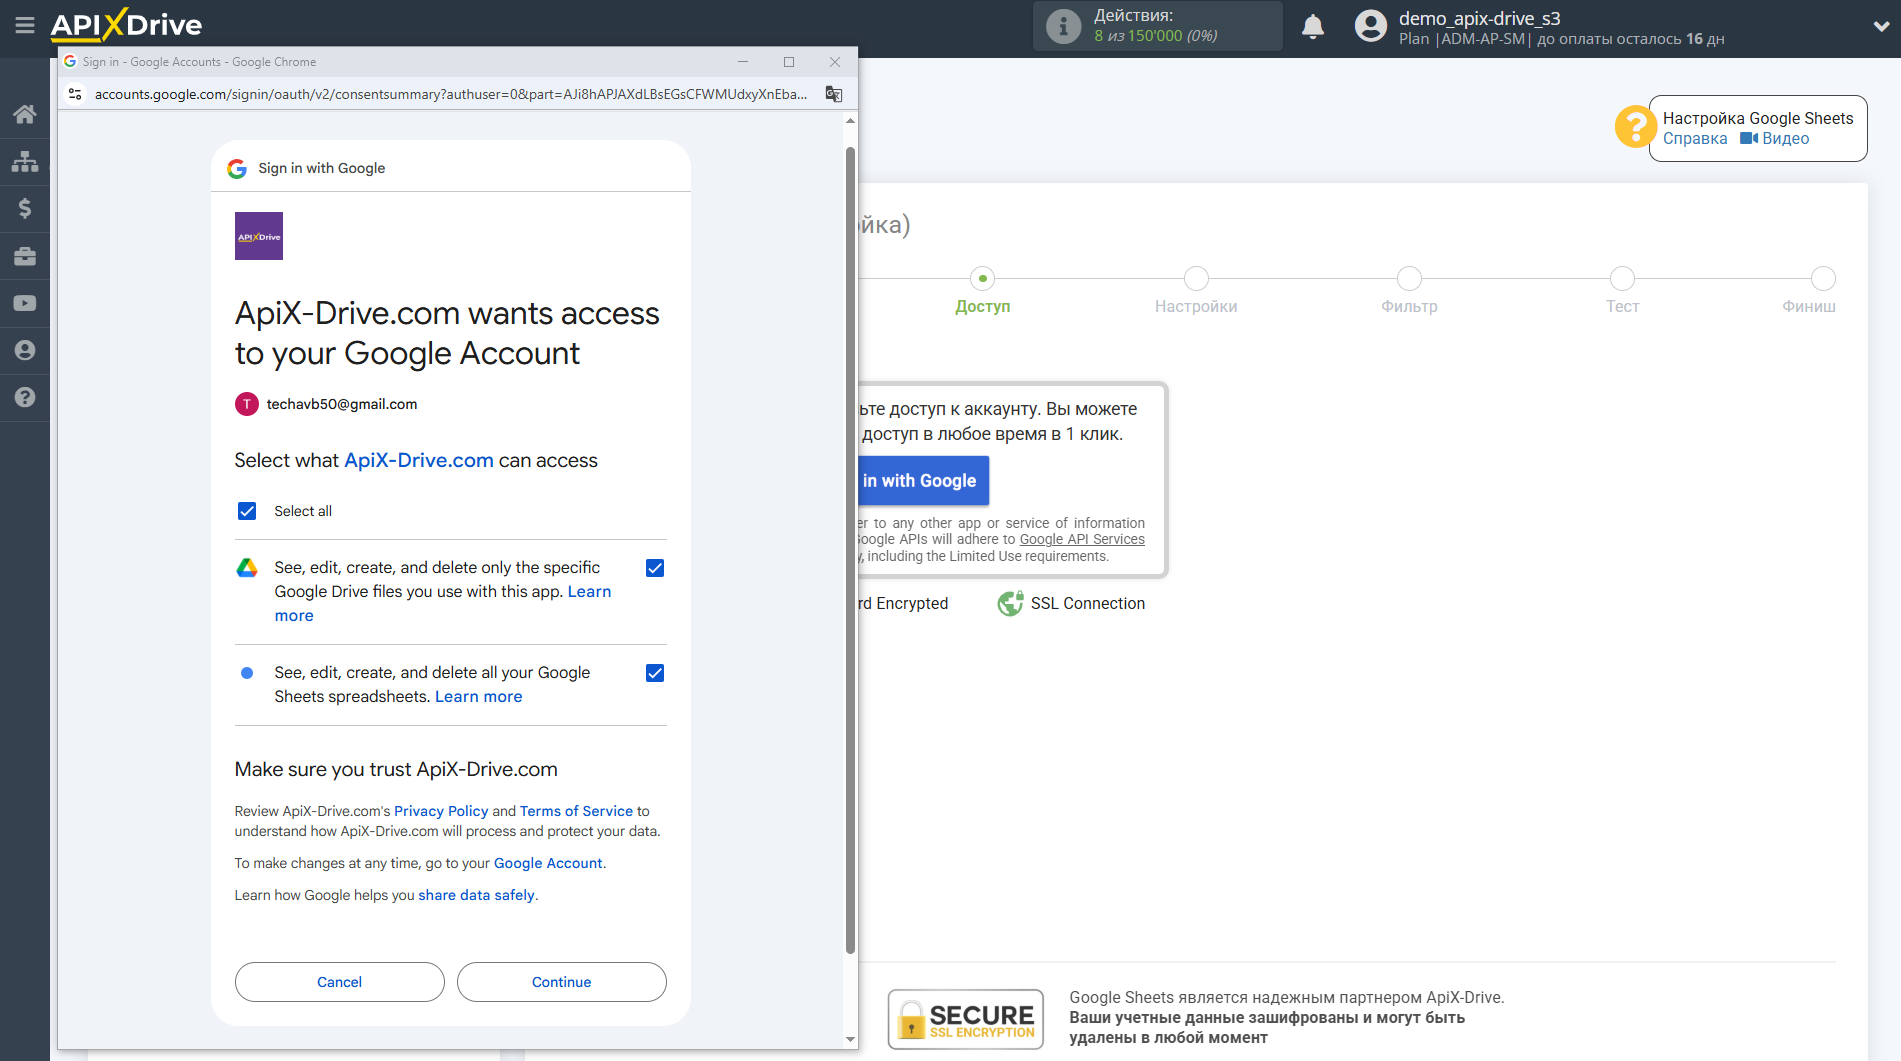Image resolution: width=1901 pixels, height=1061 pixels.
Task: Uncheck the Google Drive files permission checkbox
Action: (x=655, y=568)
